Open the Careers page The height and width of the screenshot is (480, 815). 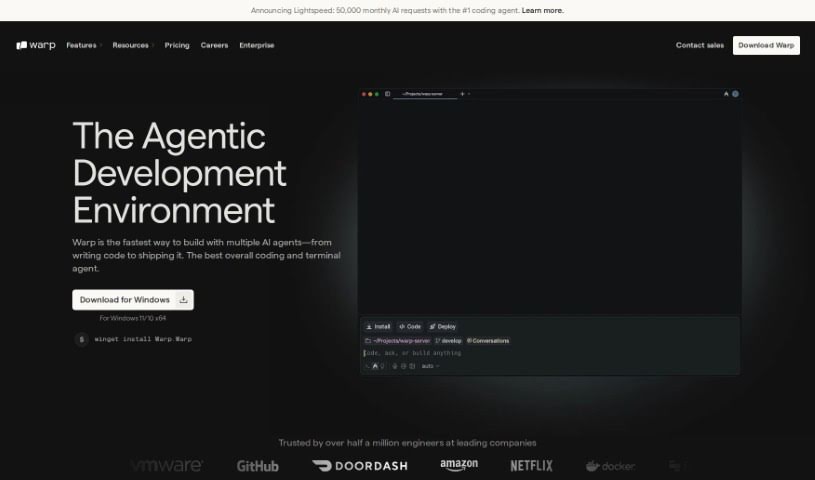214,45
